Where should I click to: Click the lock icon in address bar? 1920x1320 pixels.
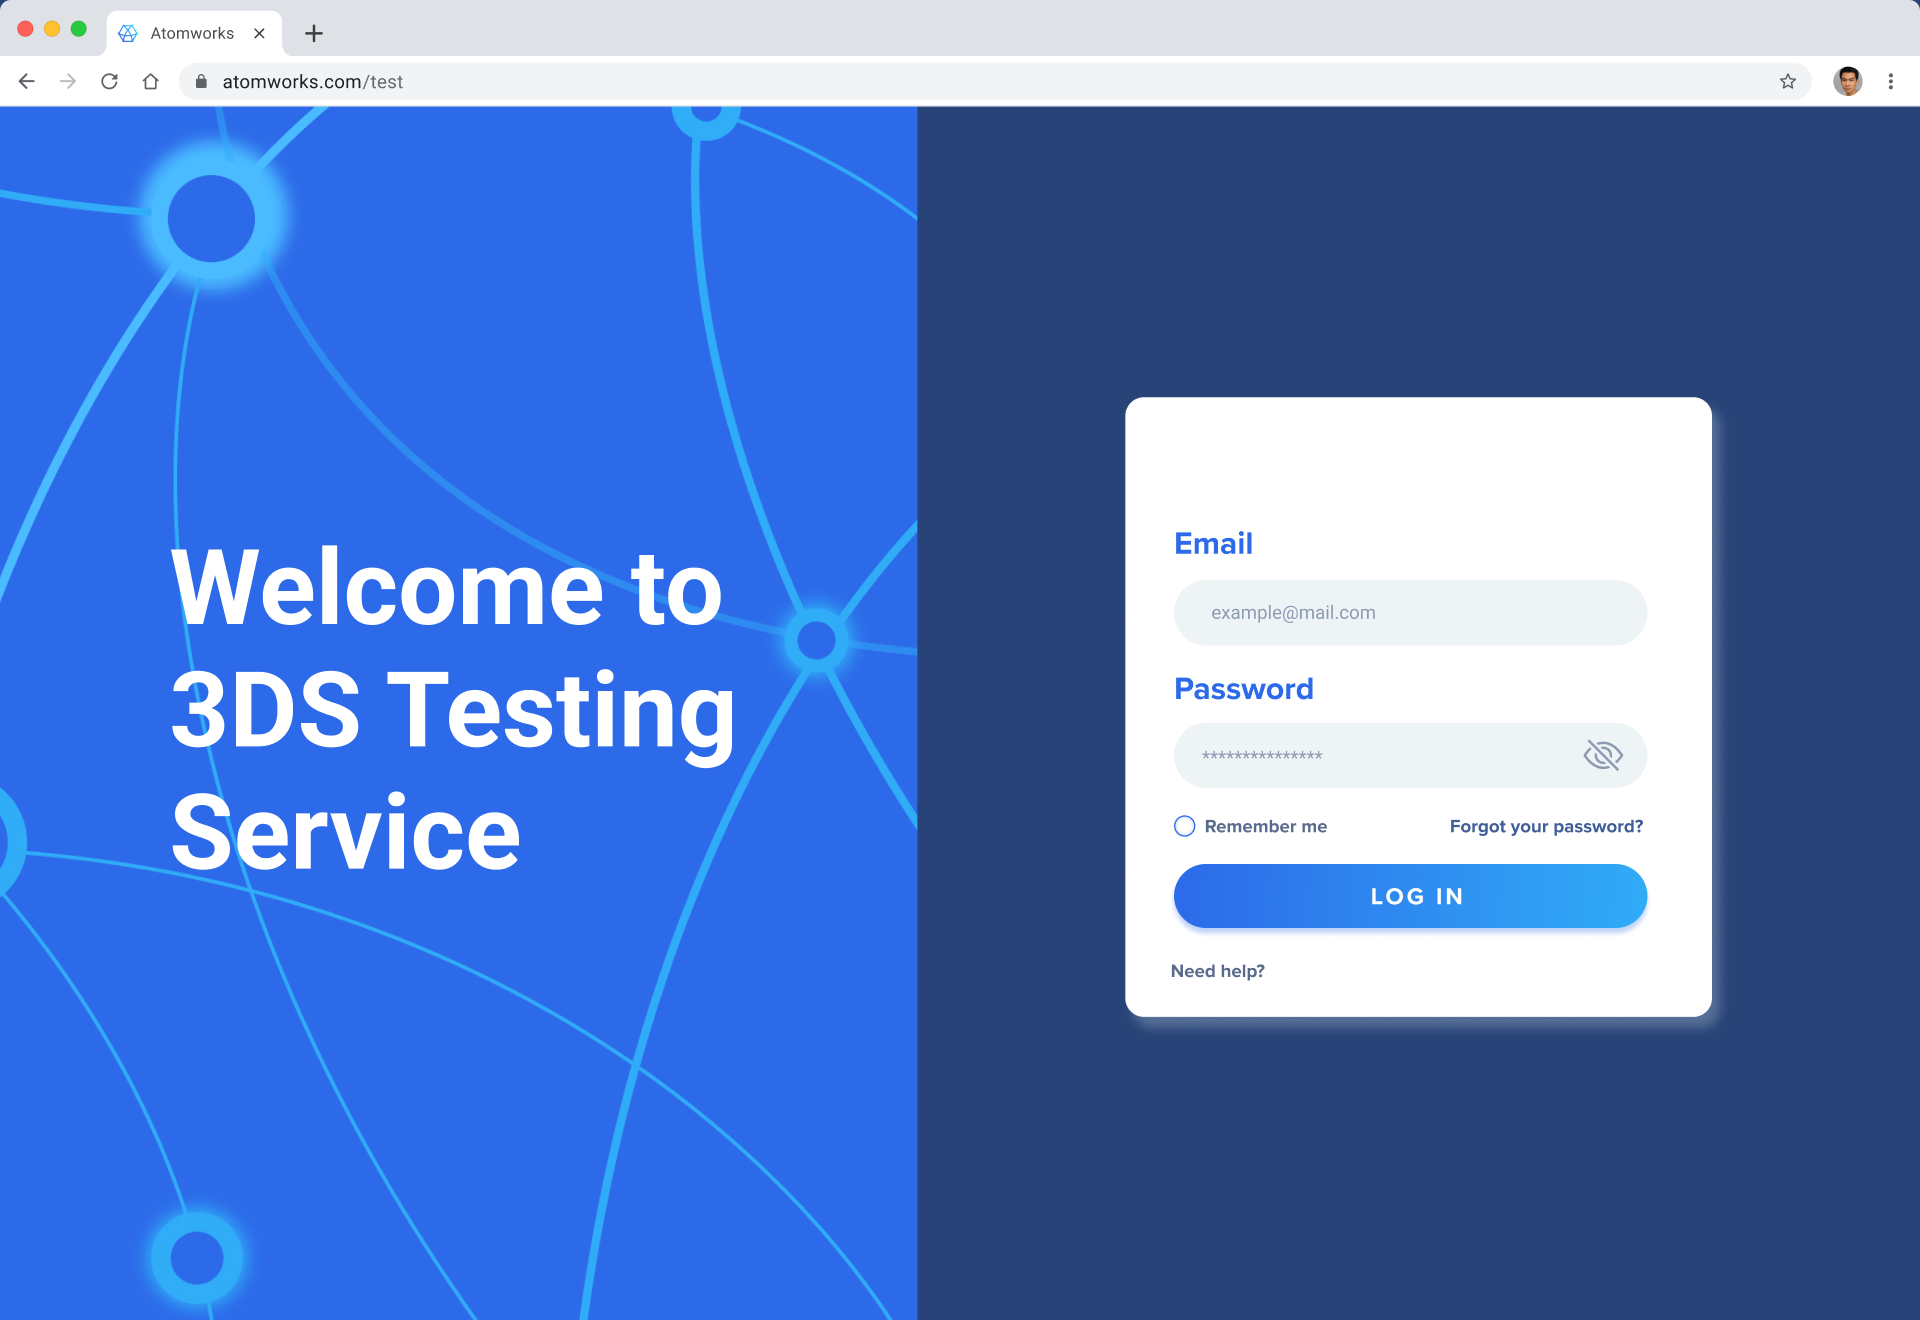click(x=201, y=82)
